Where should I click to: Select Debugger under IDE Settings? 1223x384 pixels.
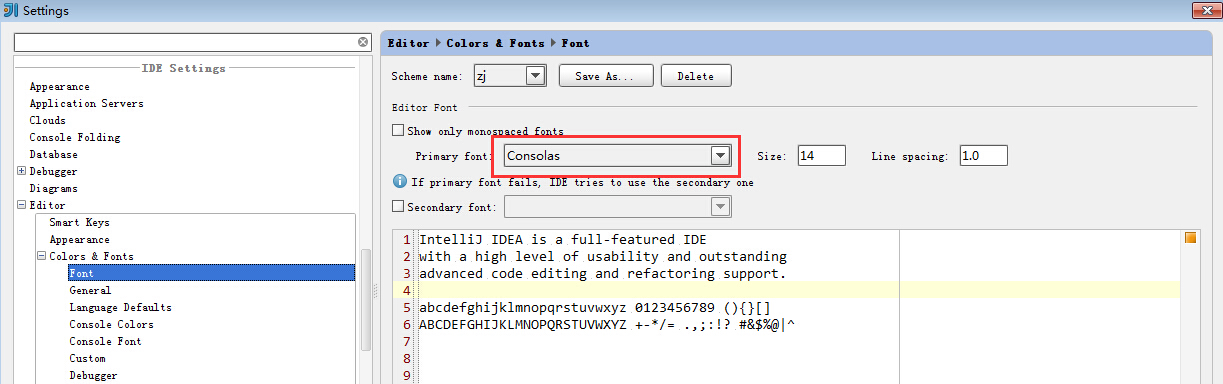coord(53,172)
